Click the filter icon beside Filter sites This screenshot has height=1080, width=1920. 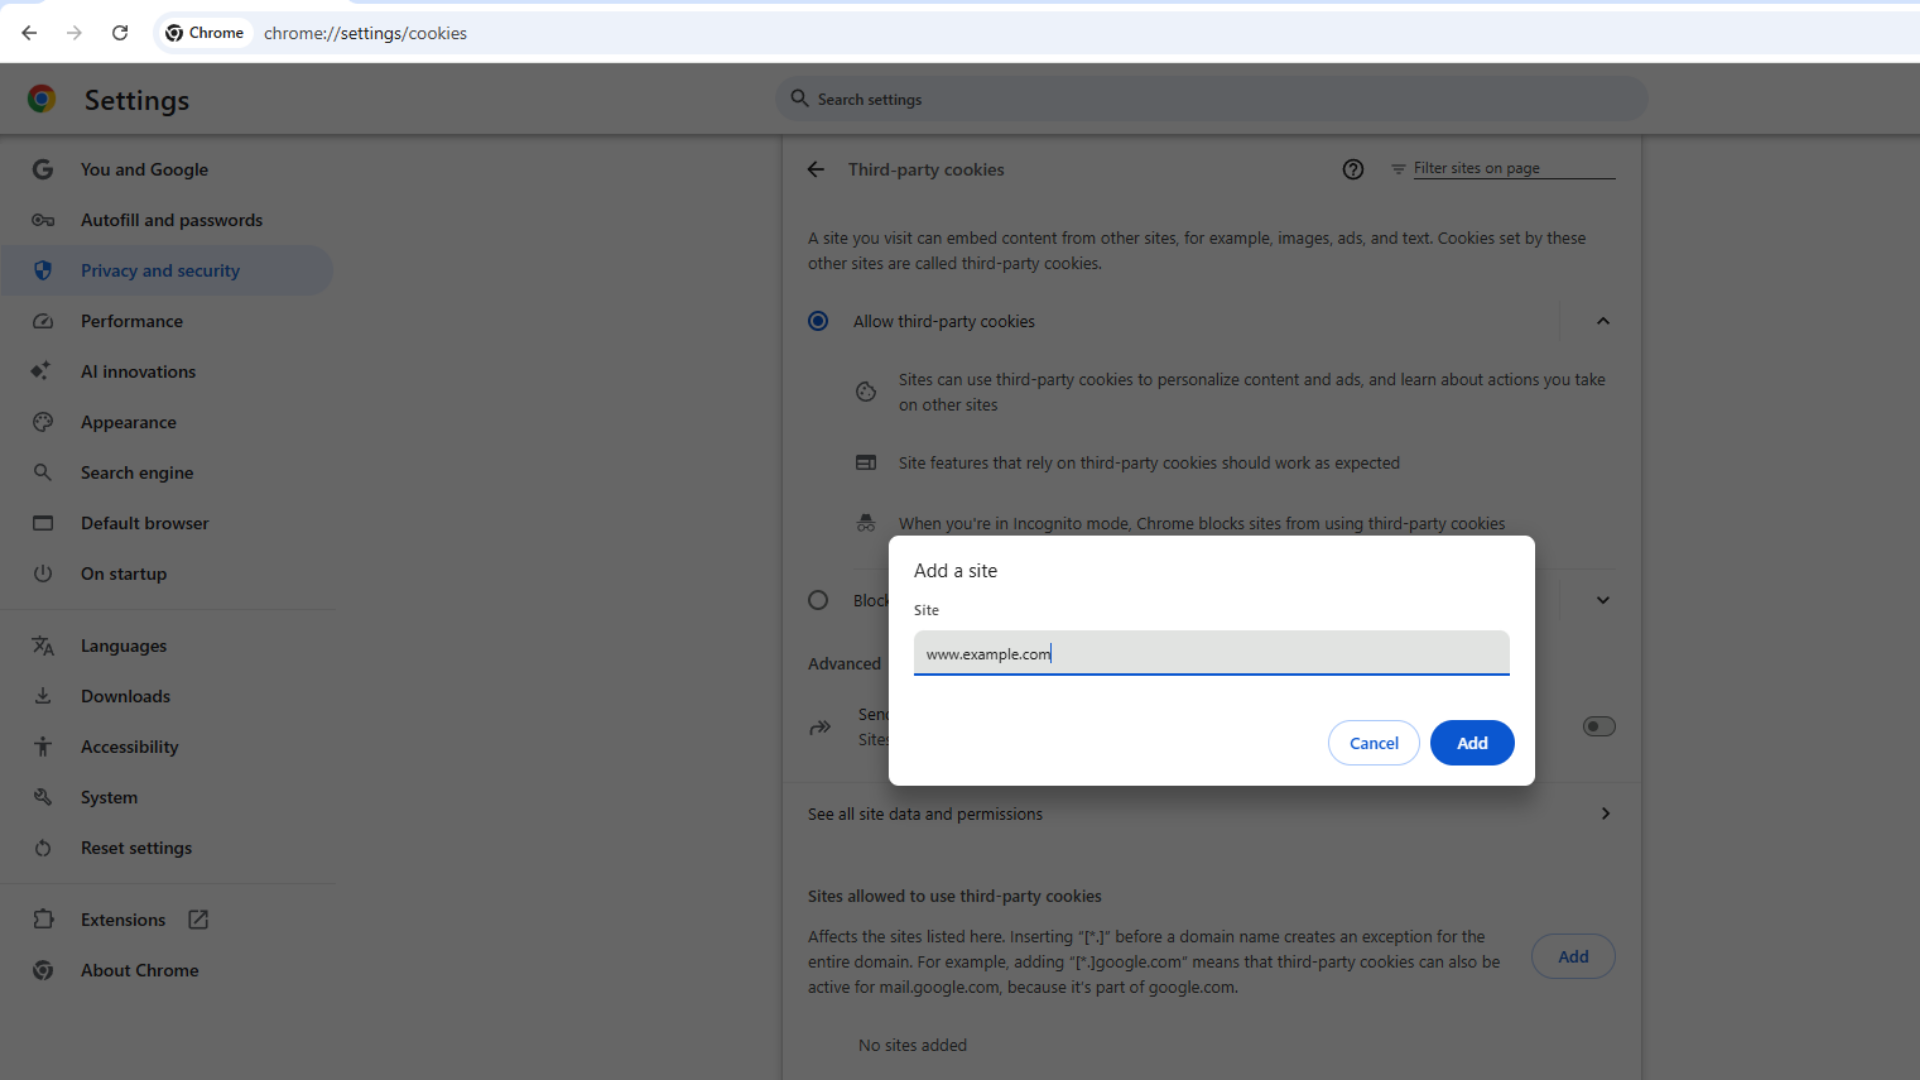pos(1398,169)
